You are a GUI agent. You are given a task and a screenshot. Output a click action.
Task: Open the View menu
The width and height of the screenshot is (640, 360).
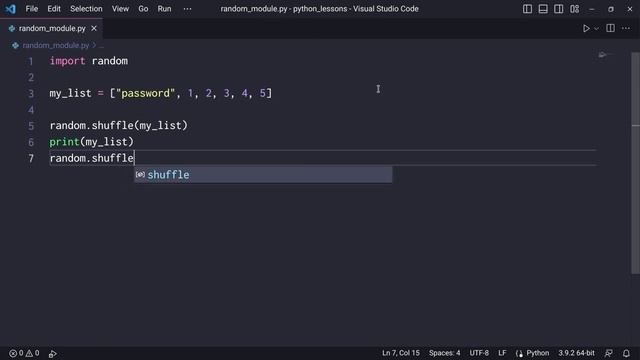click(x=120, y=9)
